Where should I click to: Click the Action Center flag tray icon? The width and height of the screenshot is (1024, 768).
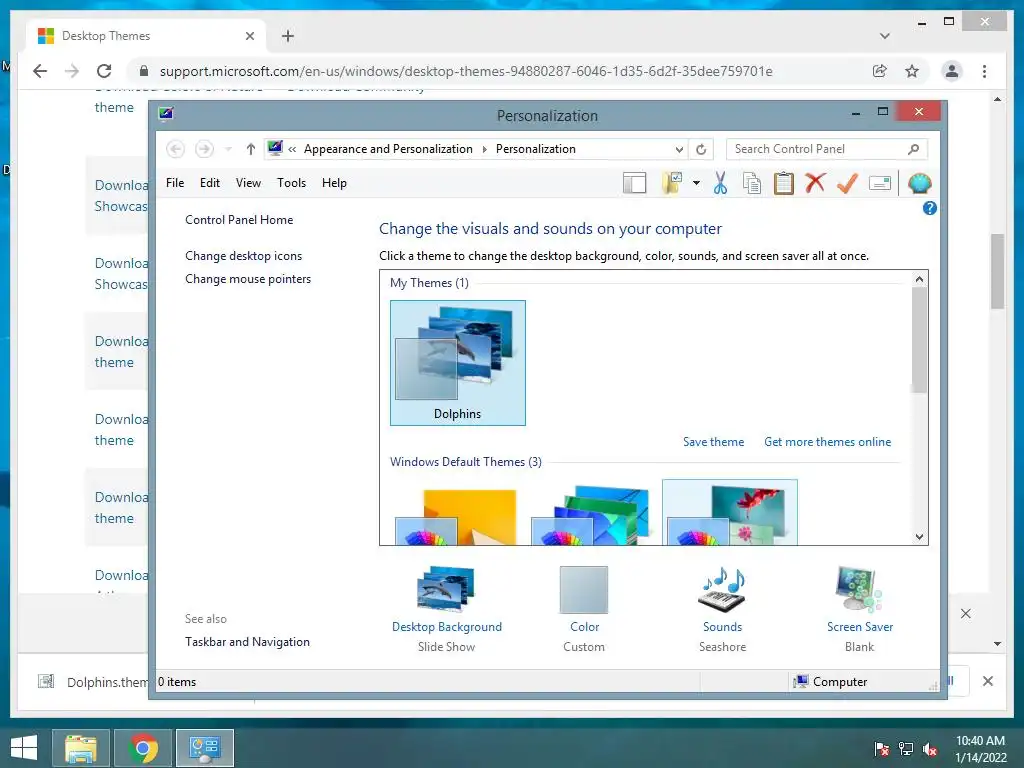pyautogui.click(x=882, y=749)
